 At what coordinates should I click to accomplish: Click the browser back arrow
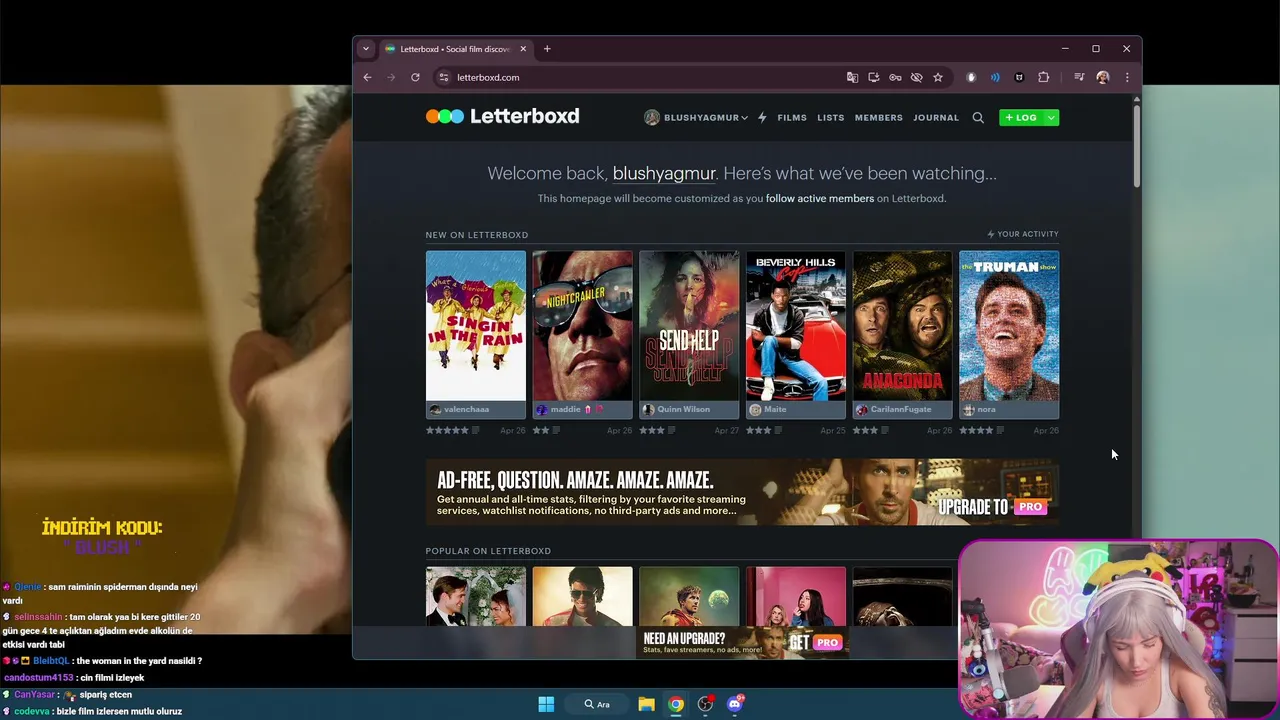[x=367, y=77]
